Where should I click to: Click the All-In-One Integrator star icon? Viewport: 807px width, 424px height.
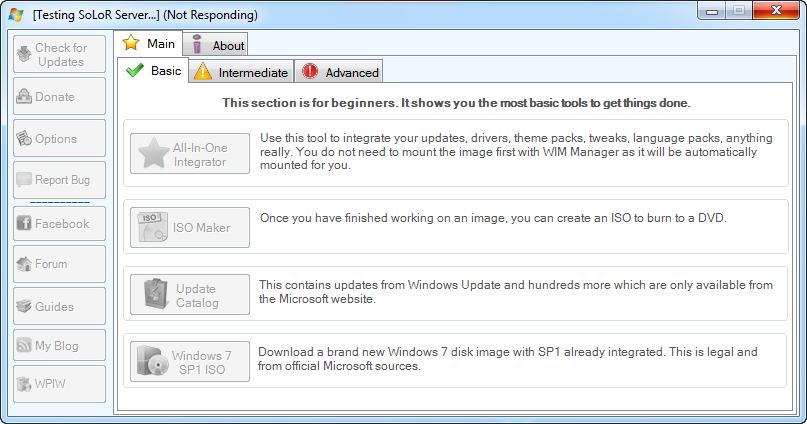tap(153, 153)
